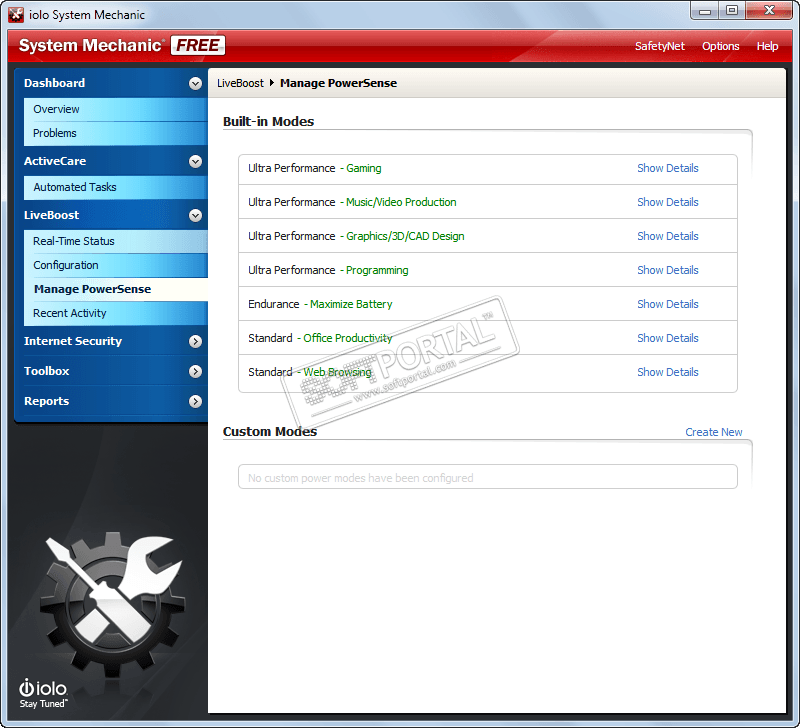The height and width of the screenshot is (728, 800).
Task: Click the iolo app icon in title bar
Action: click(x=16, y=14)
